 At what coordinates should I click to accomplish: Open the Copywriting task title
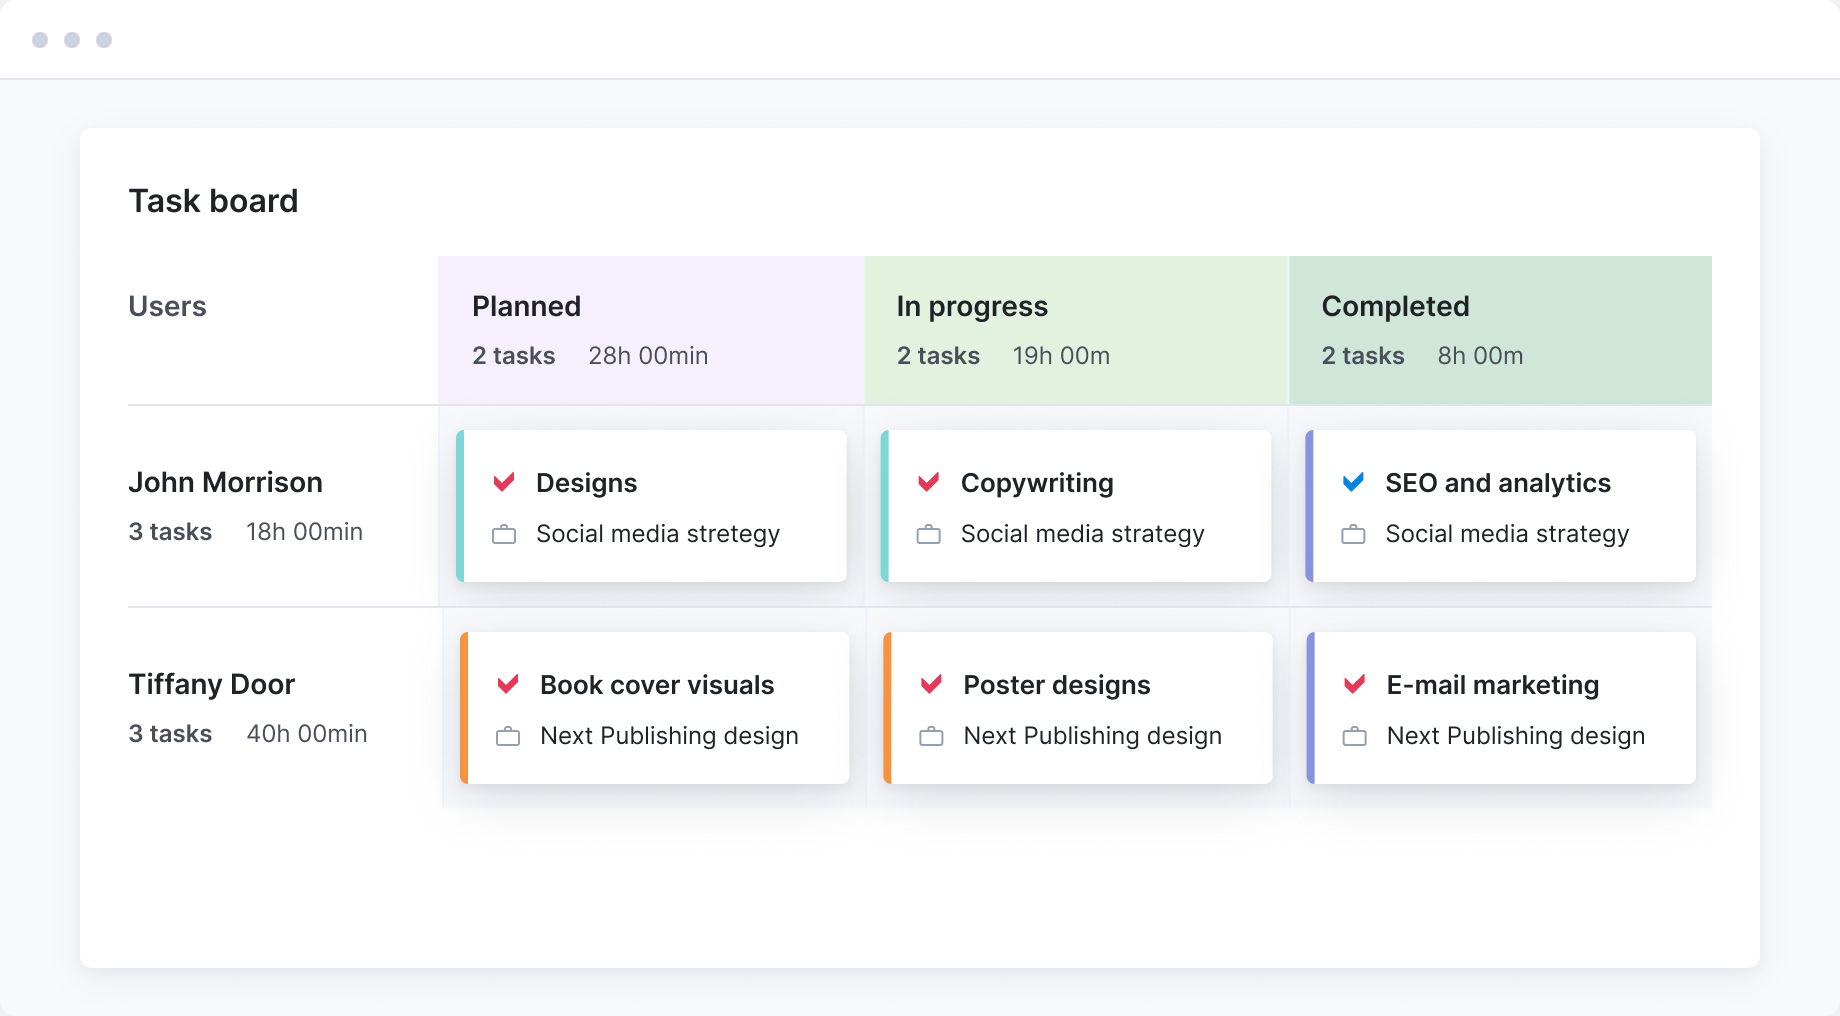[1037, 483]
